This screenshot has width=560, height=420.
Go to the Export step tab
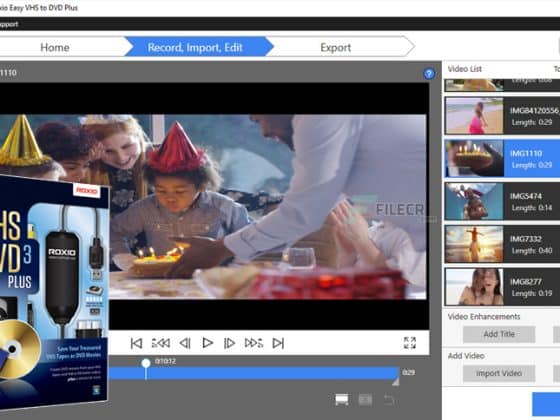pos(336,47)
